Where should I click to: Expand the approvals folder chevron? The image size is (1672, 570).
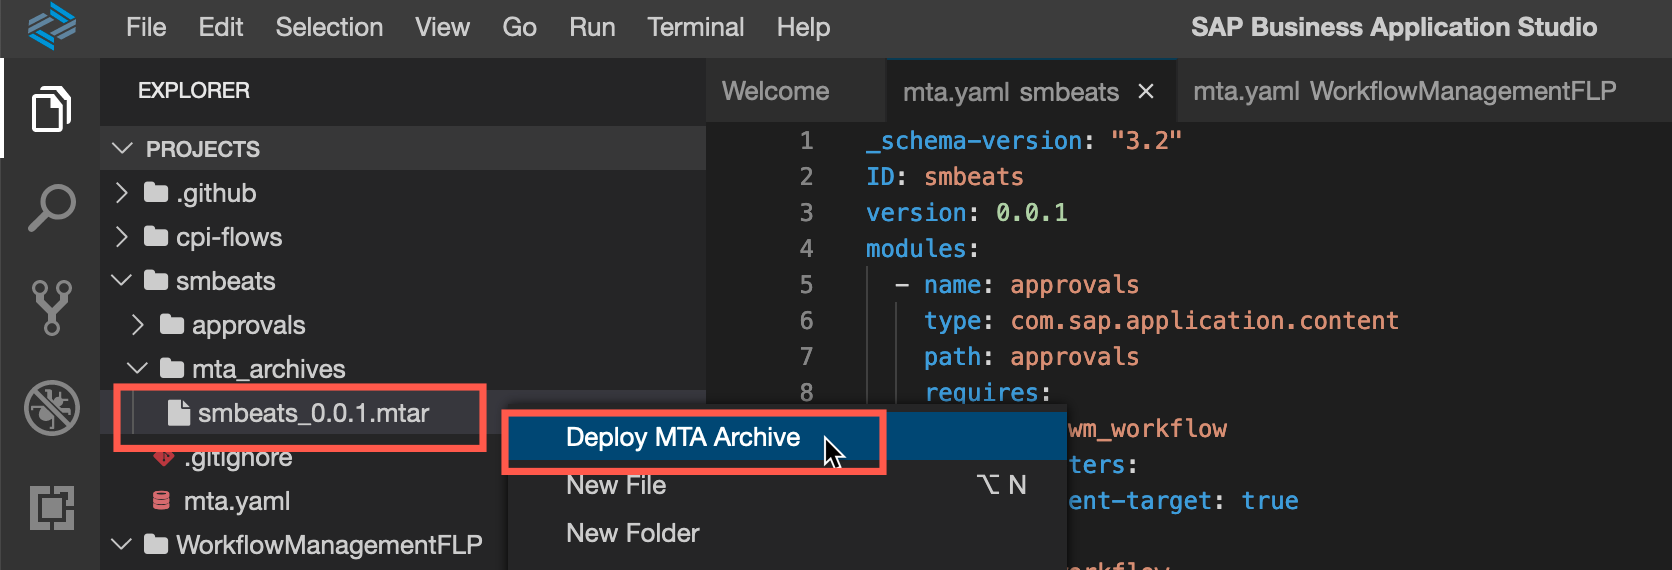(x=138, y=324)
